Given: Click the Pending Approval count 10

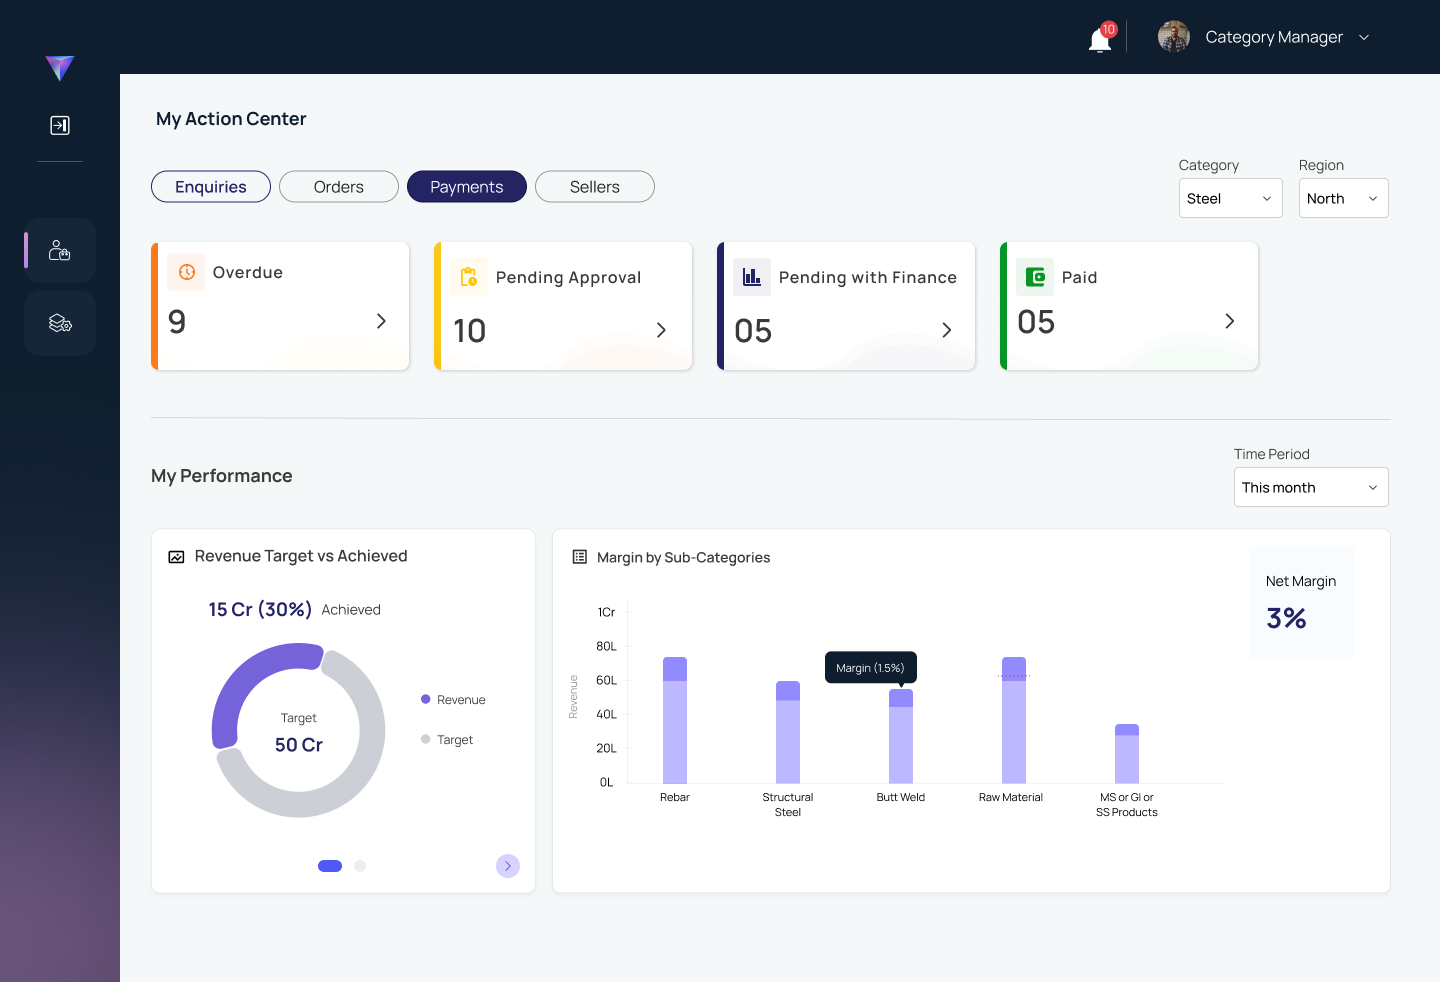Looking at the screenshot, I should [470, 331].
